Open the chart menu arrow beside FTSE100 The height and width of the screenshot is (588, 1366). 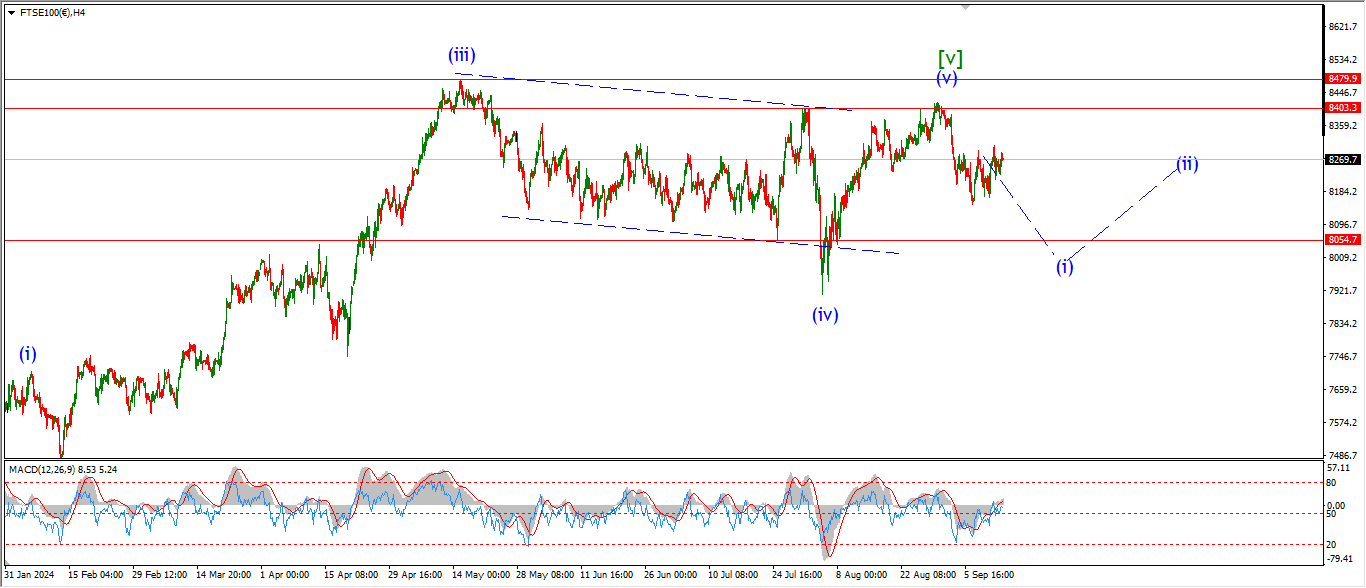tap(11, 13)
